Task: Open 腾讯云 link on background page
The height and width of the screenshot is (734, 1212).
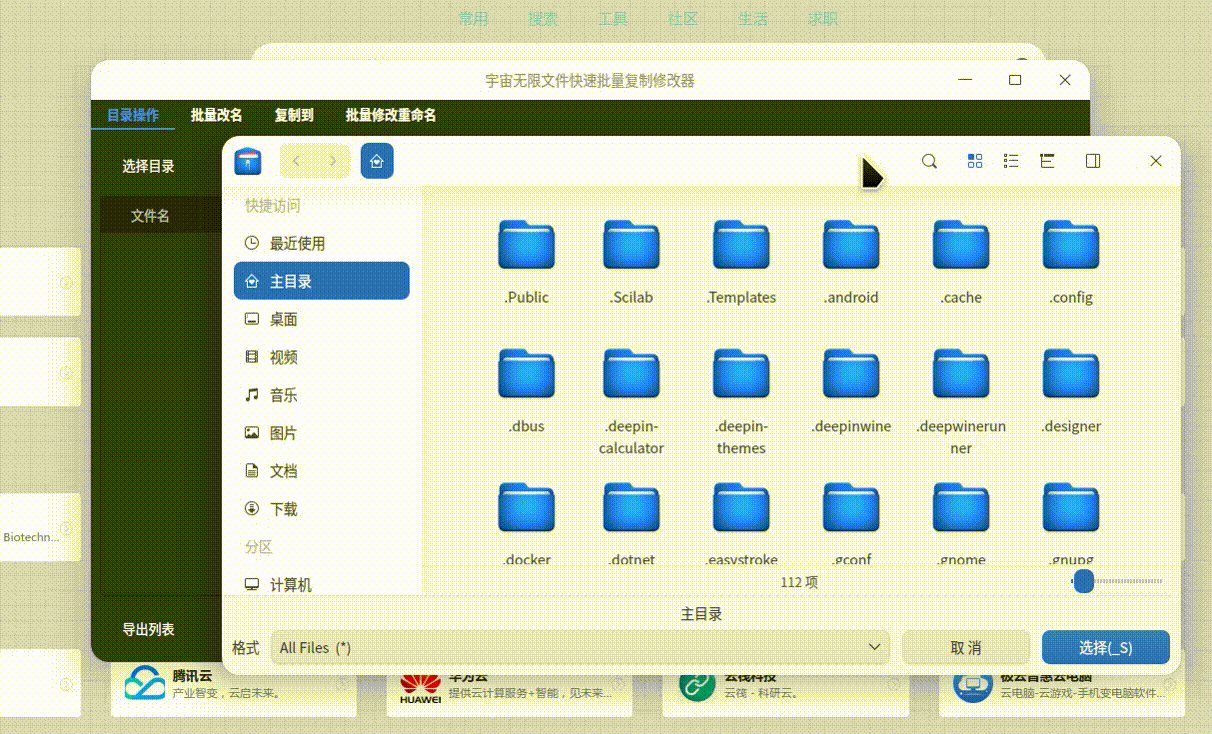Action: tap(234, 683)
